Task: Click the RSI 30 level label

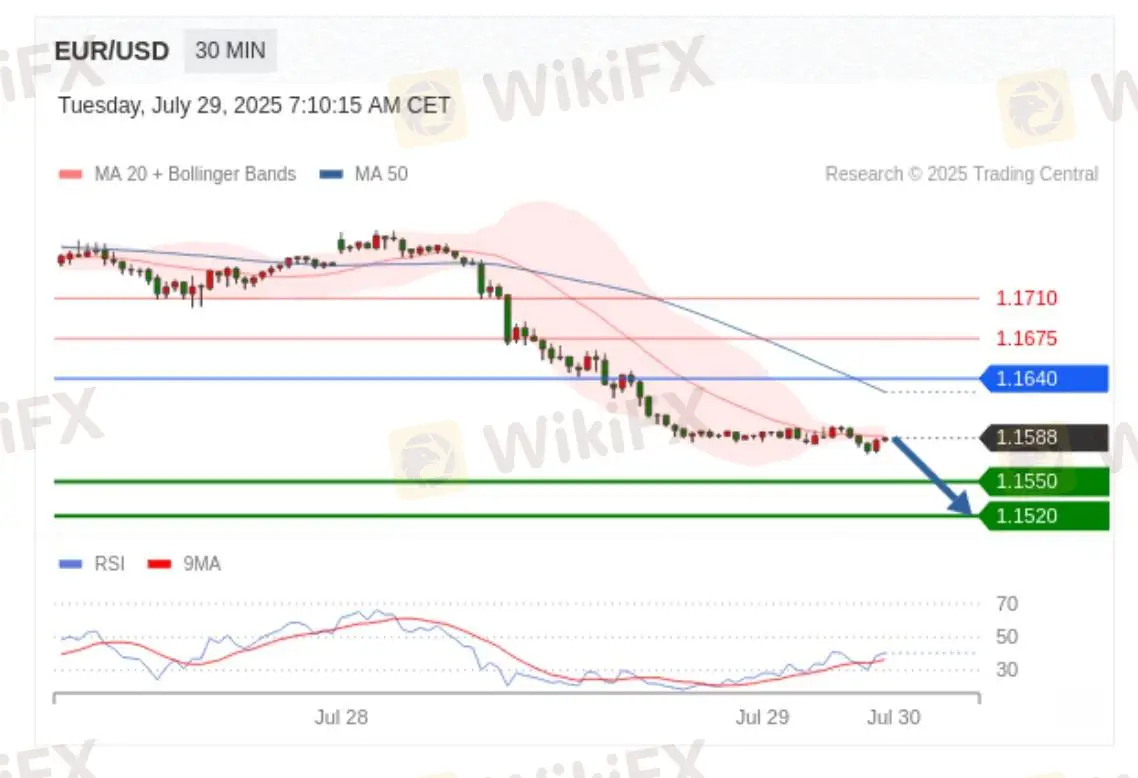Action: click(x=1007, y=670)
